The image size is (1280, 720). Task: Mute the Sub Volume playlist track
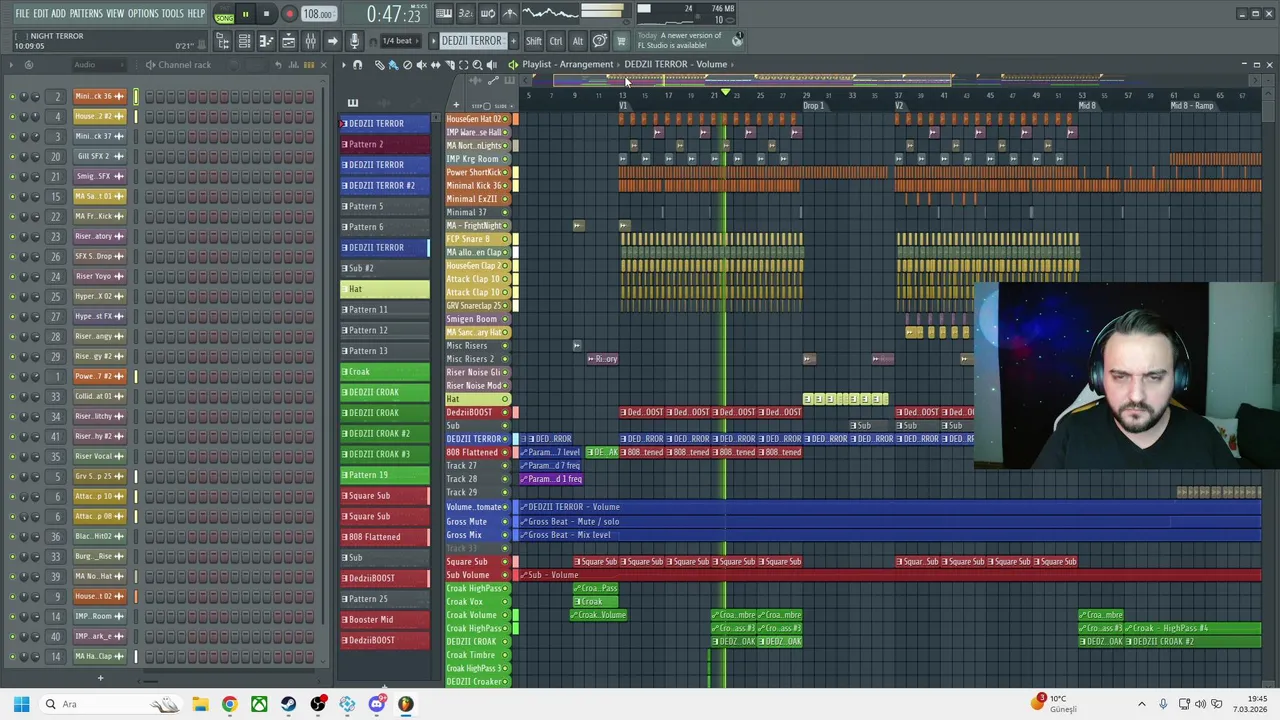coord(505,575)
